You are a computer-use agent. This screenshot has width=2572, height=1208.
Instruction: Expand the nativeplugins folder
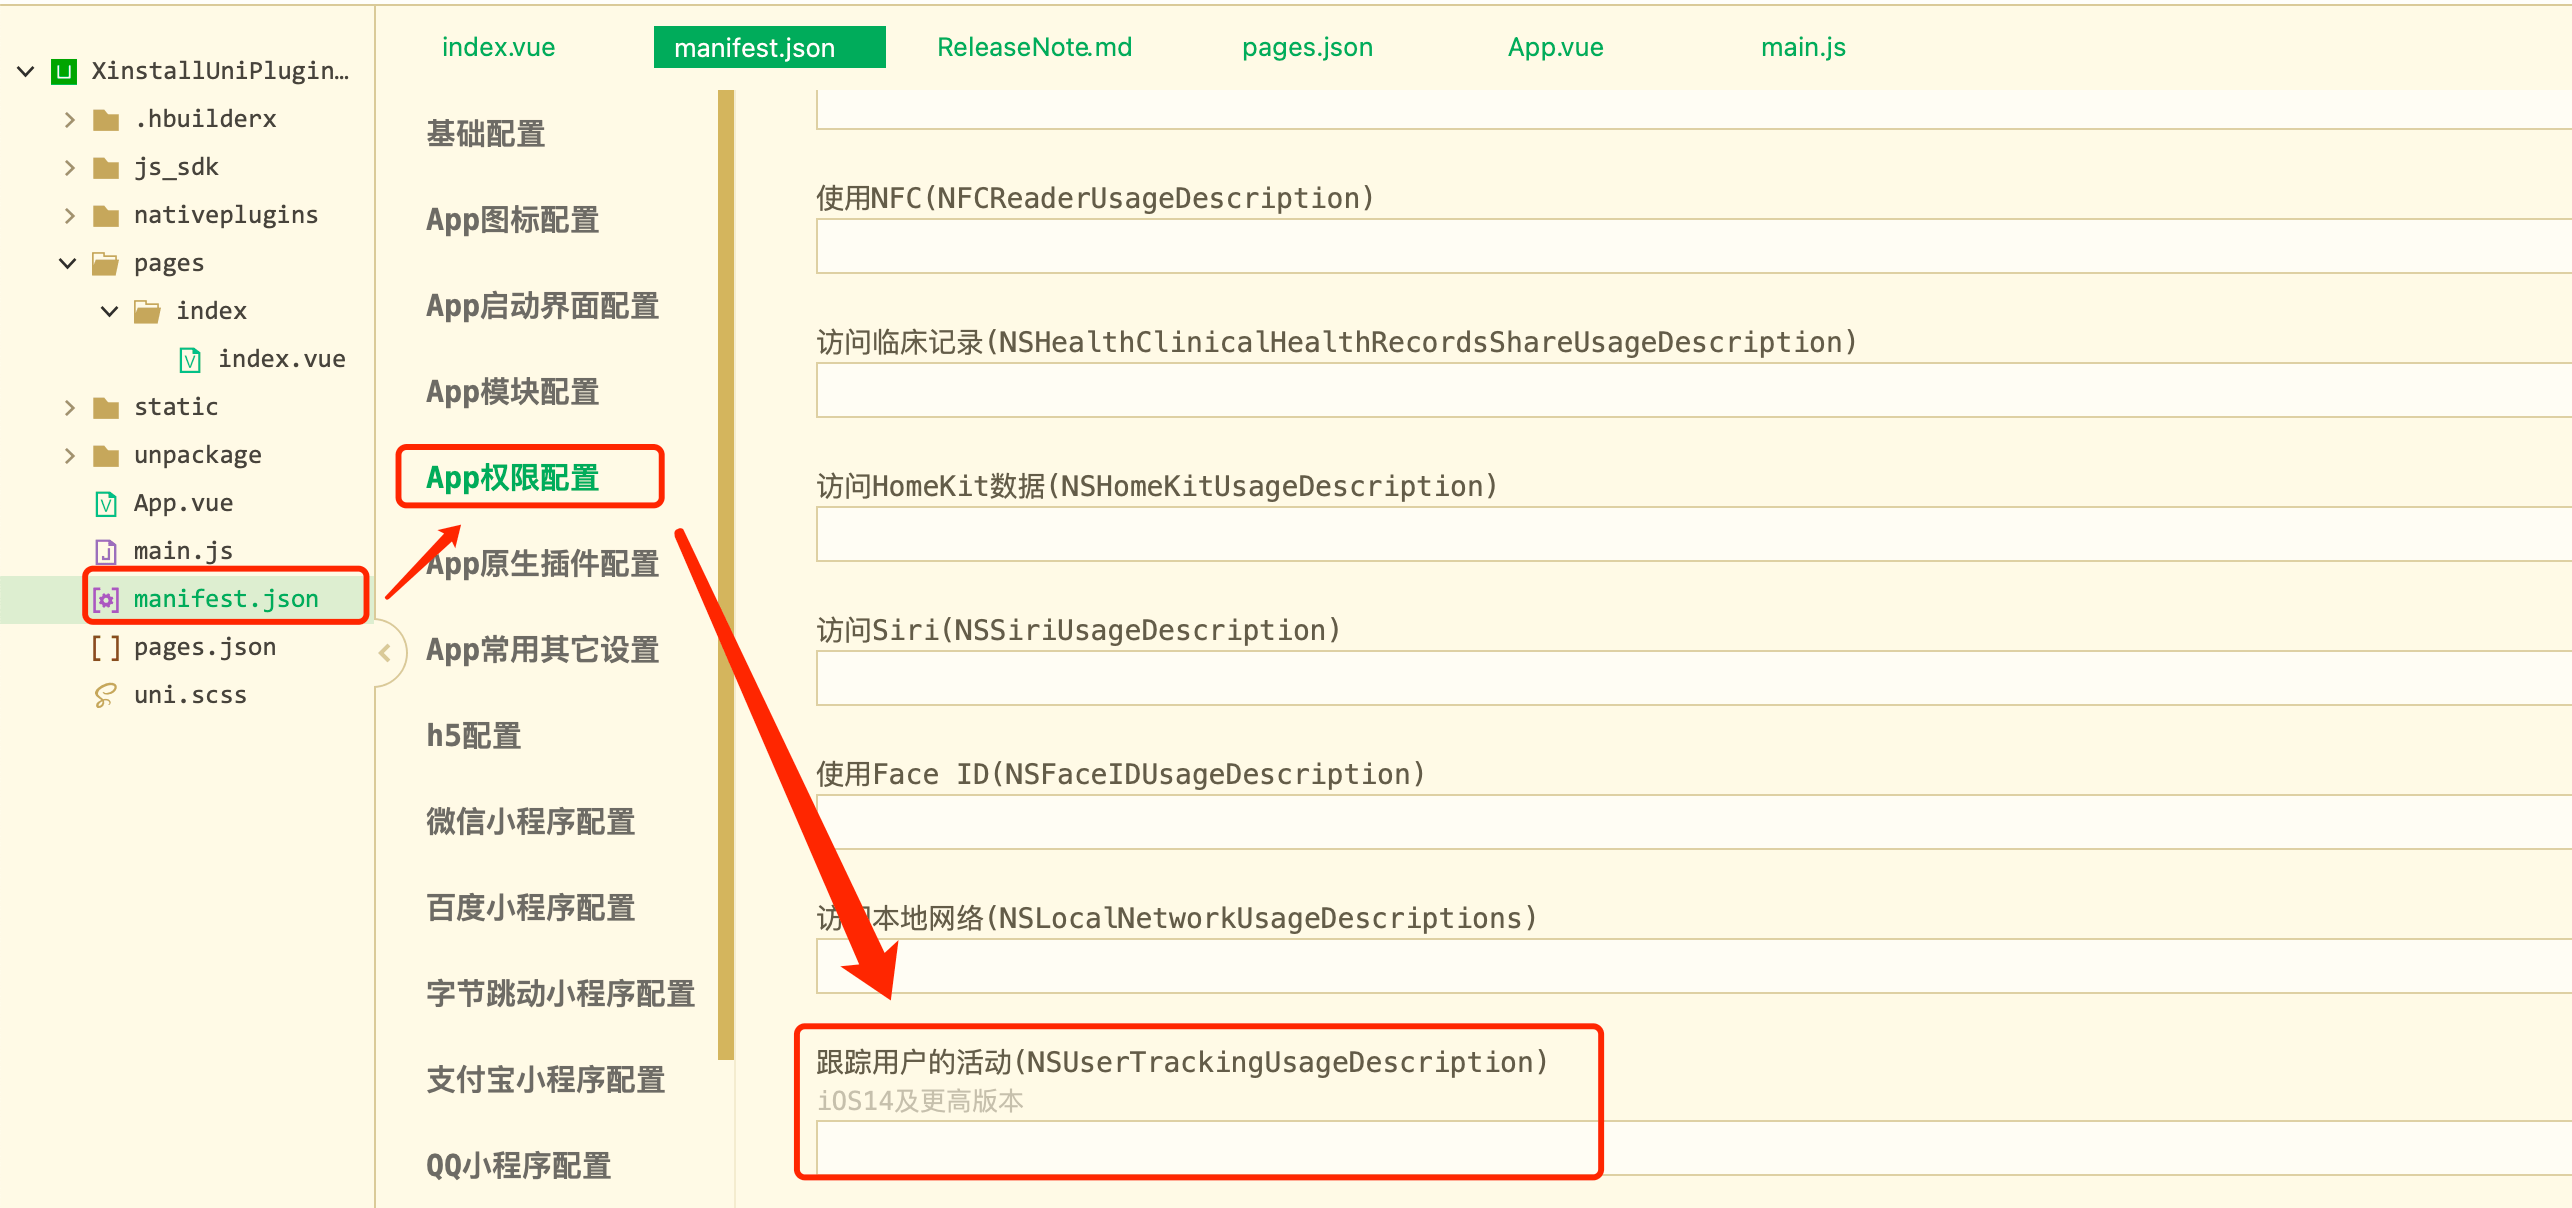[x=68, y=214]
